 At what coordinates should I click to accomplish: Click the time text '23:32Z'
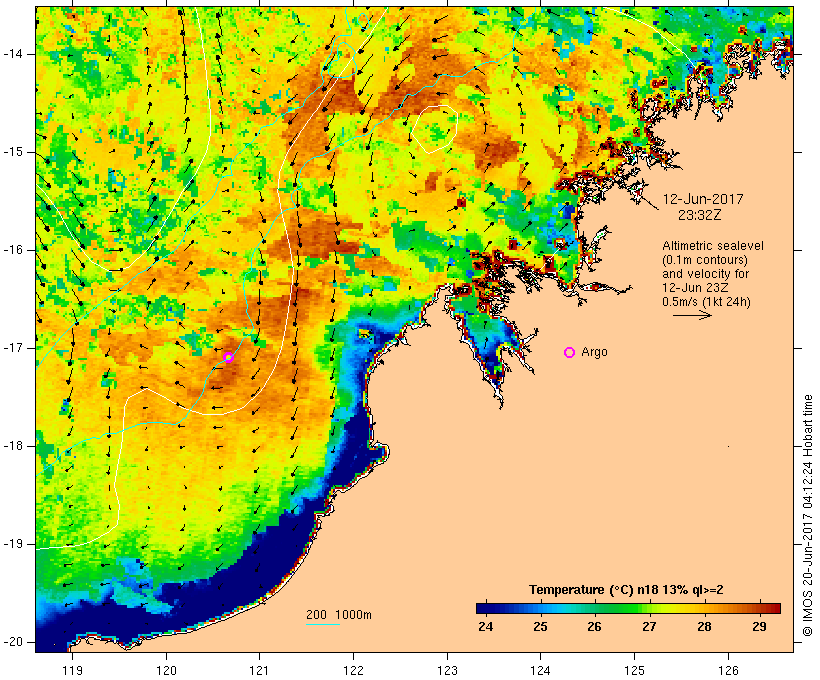point(700,215)
